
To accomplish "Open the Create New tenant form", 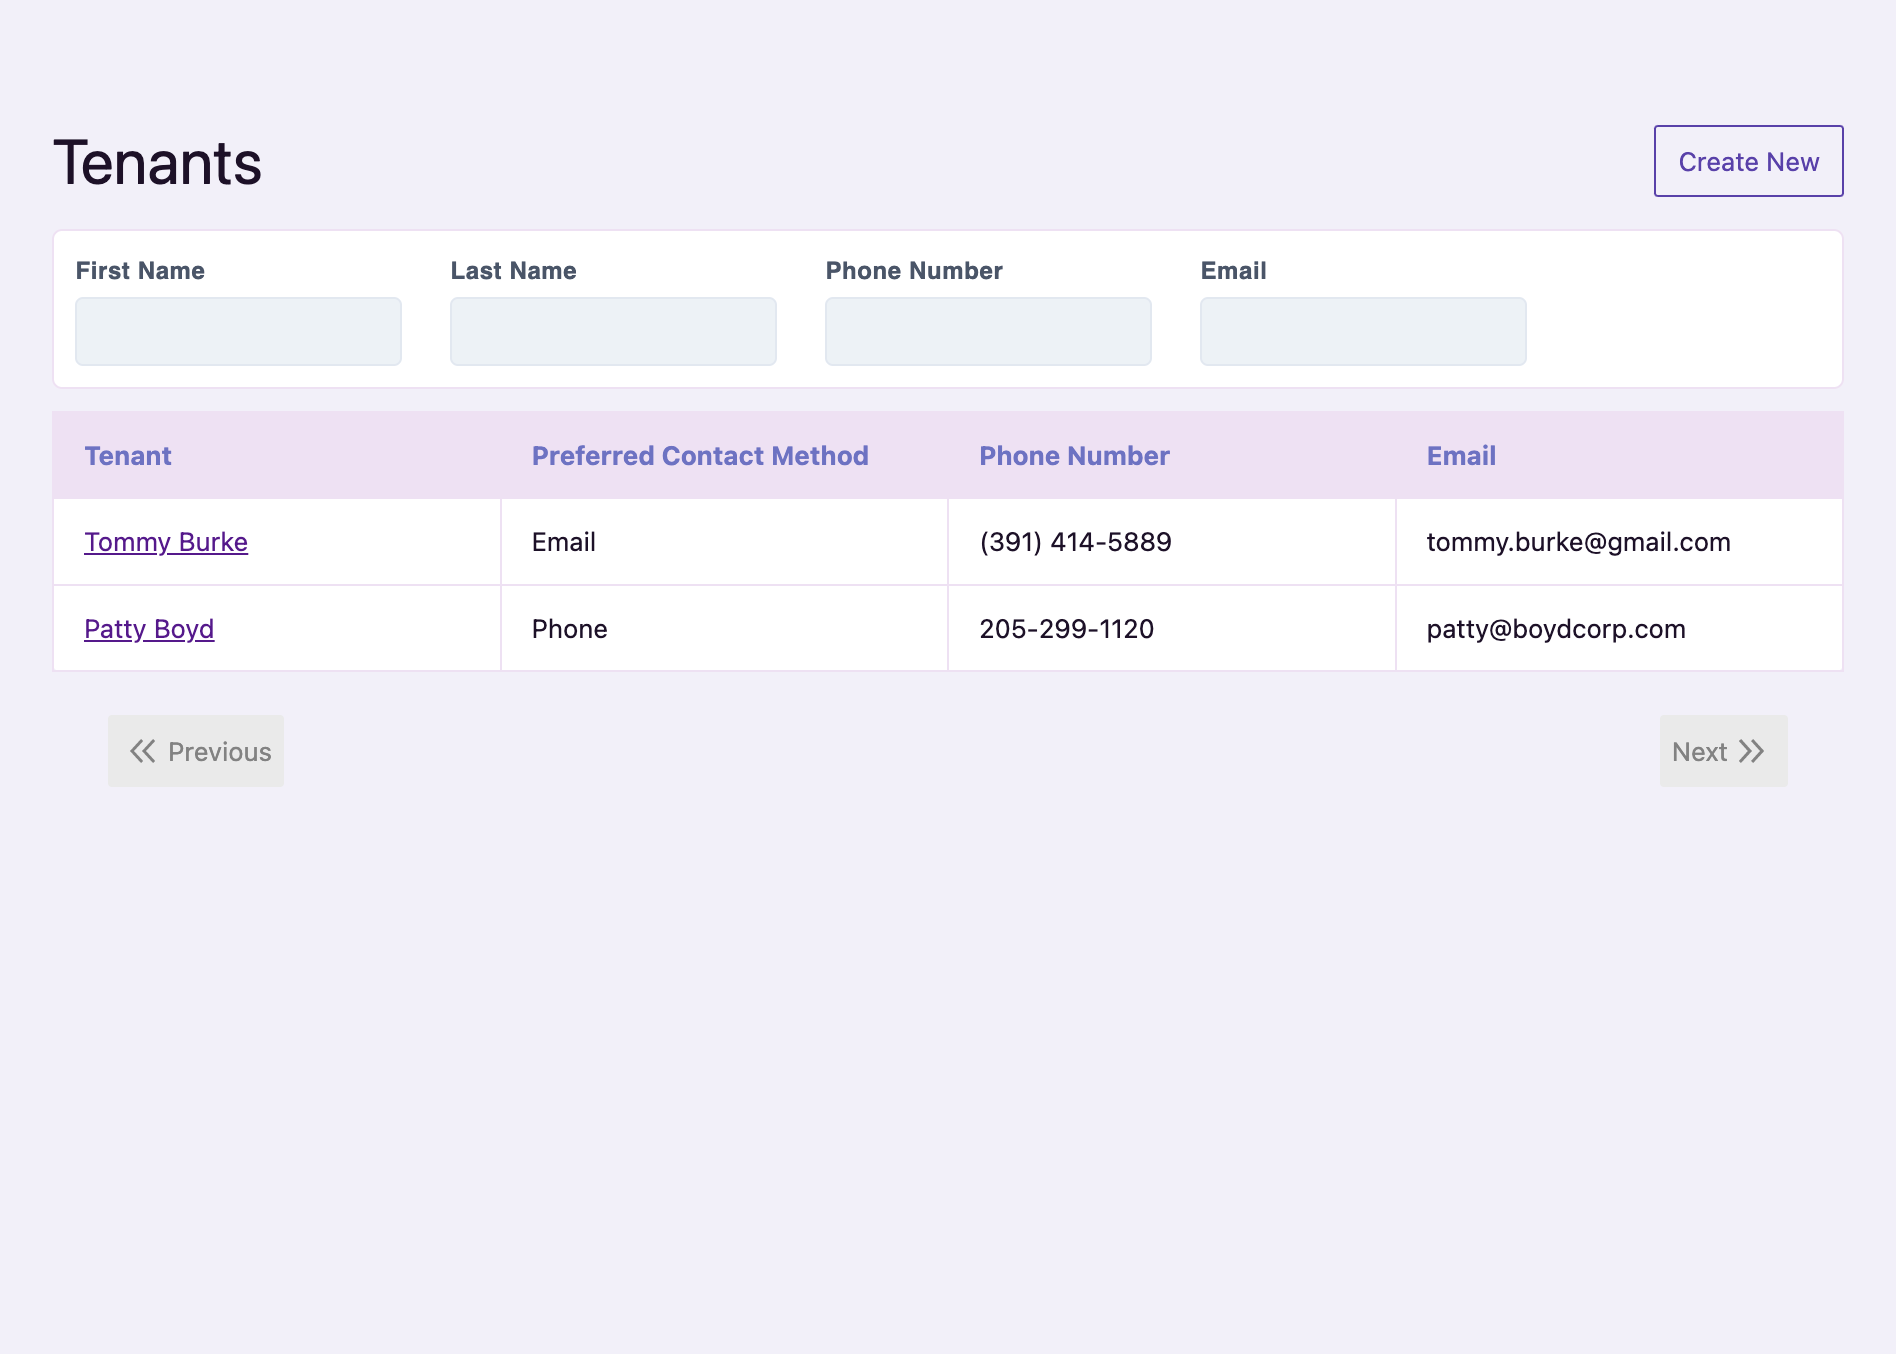I will click(x=1747, y=161).
